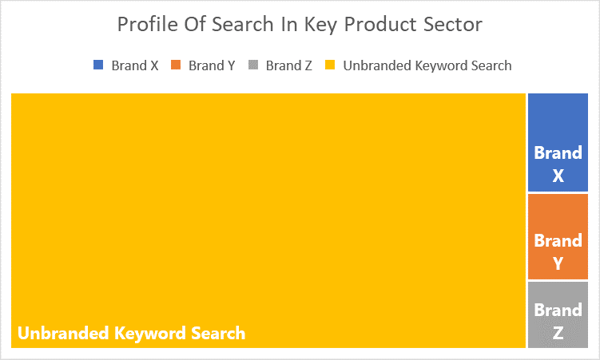The width and height of the screenshot is (600, 360).
Task: Click the word 'Profile' in chart title
Action: tap(148, 24)
